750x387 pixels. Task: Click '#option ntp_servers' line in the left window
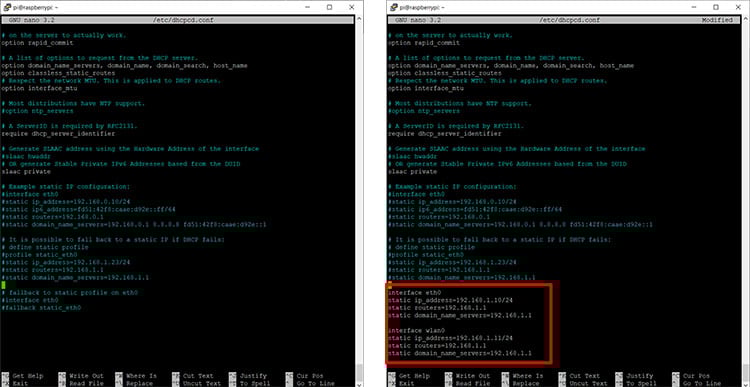click(37, 111)
